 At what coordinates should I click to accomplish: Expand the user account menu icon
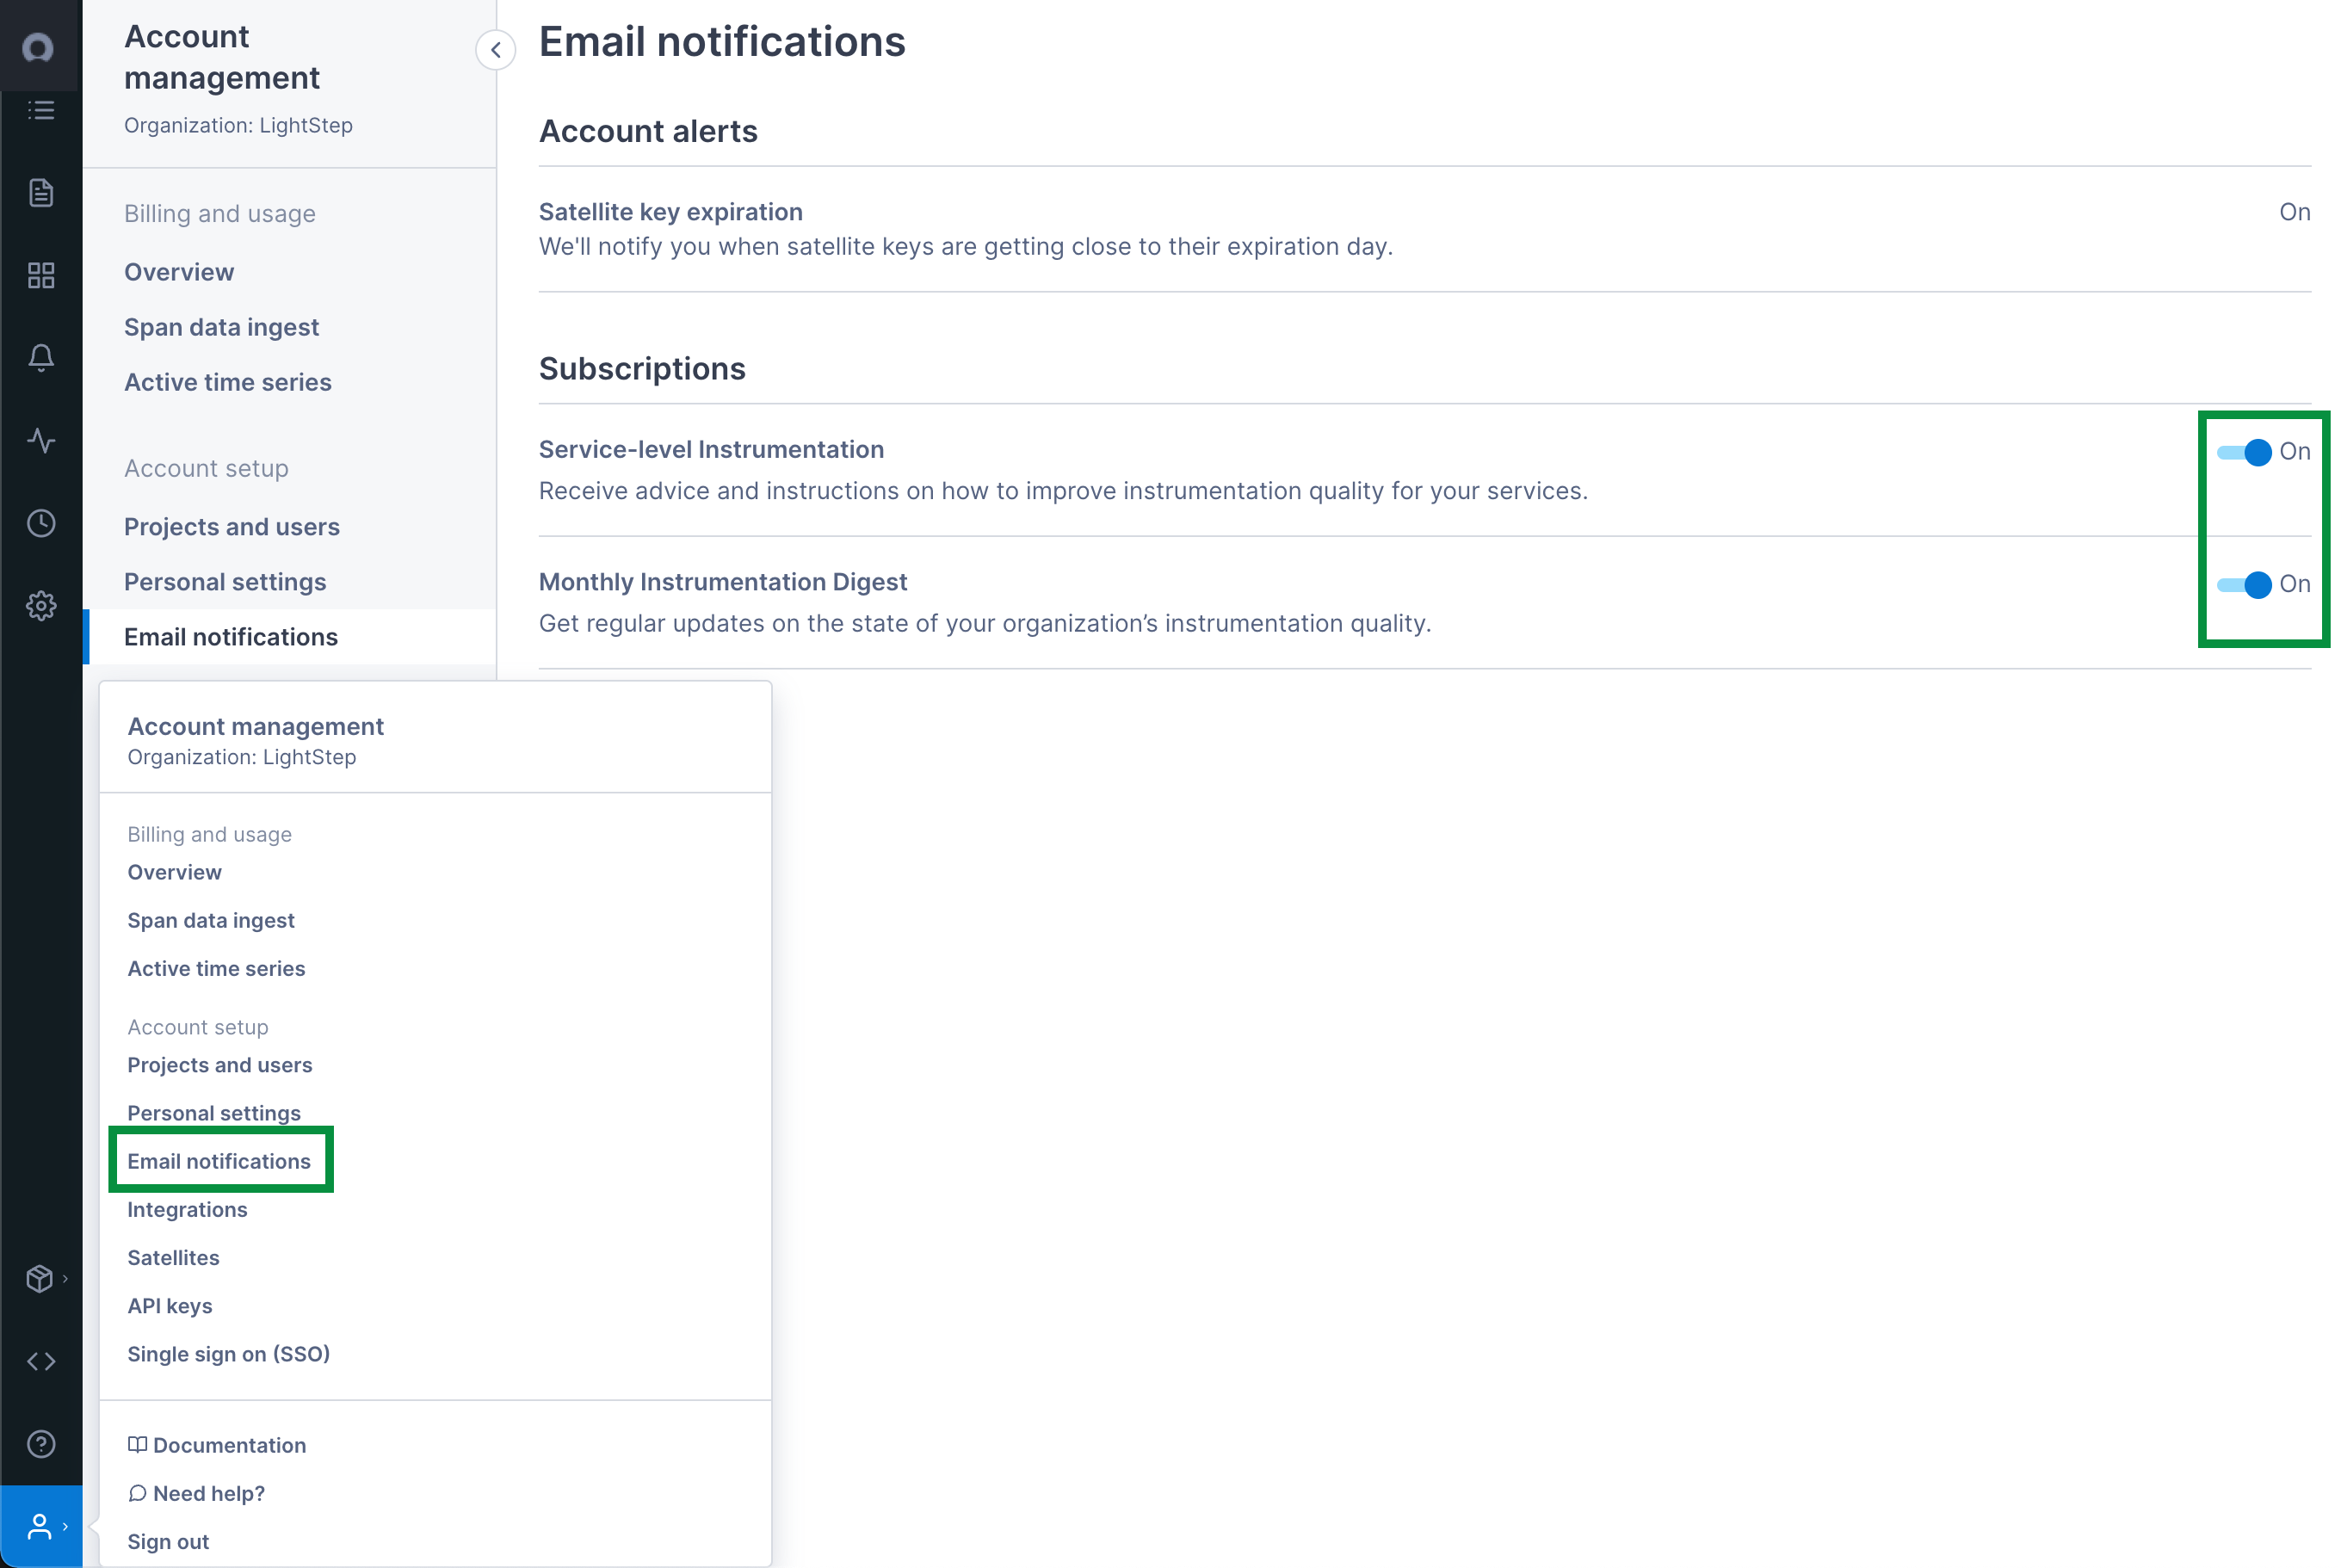[x=41, y=1526]
